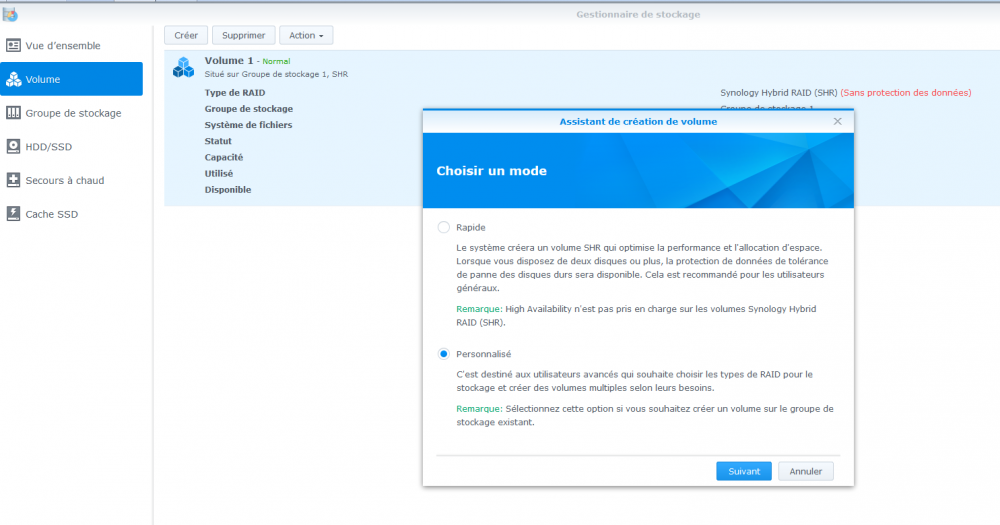
Task: Click the Choisir un mode heading
Action: [x=491, y=171]
